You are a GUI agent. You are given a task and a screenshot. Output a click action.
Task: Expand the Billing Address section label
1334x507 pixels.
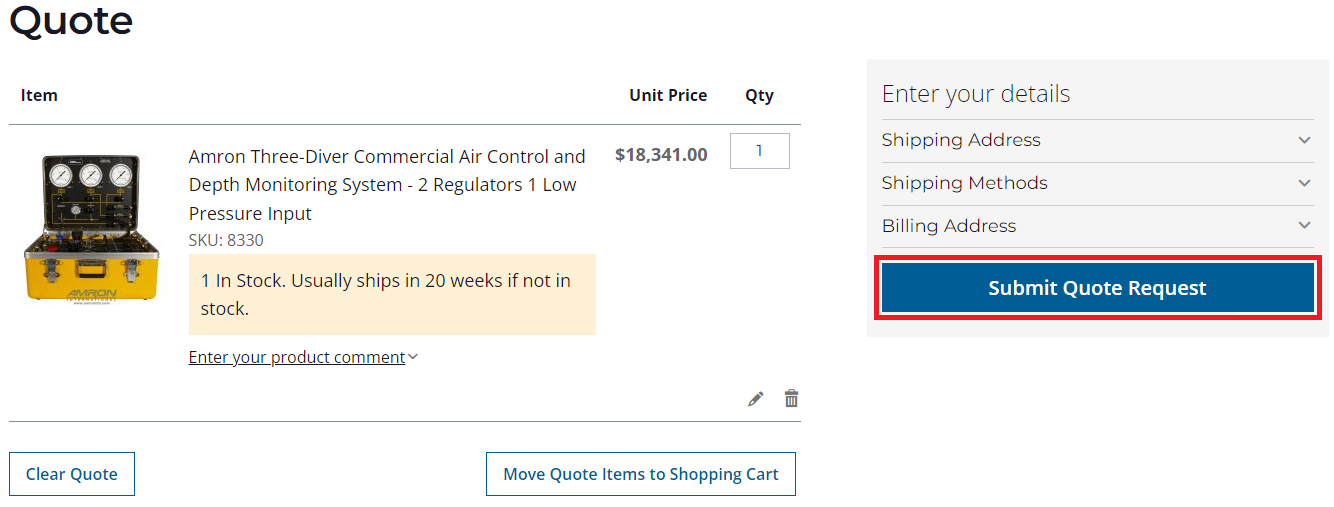click(x=948, y=227)
